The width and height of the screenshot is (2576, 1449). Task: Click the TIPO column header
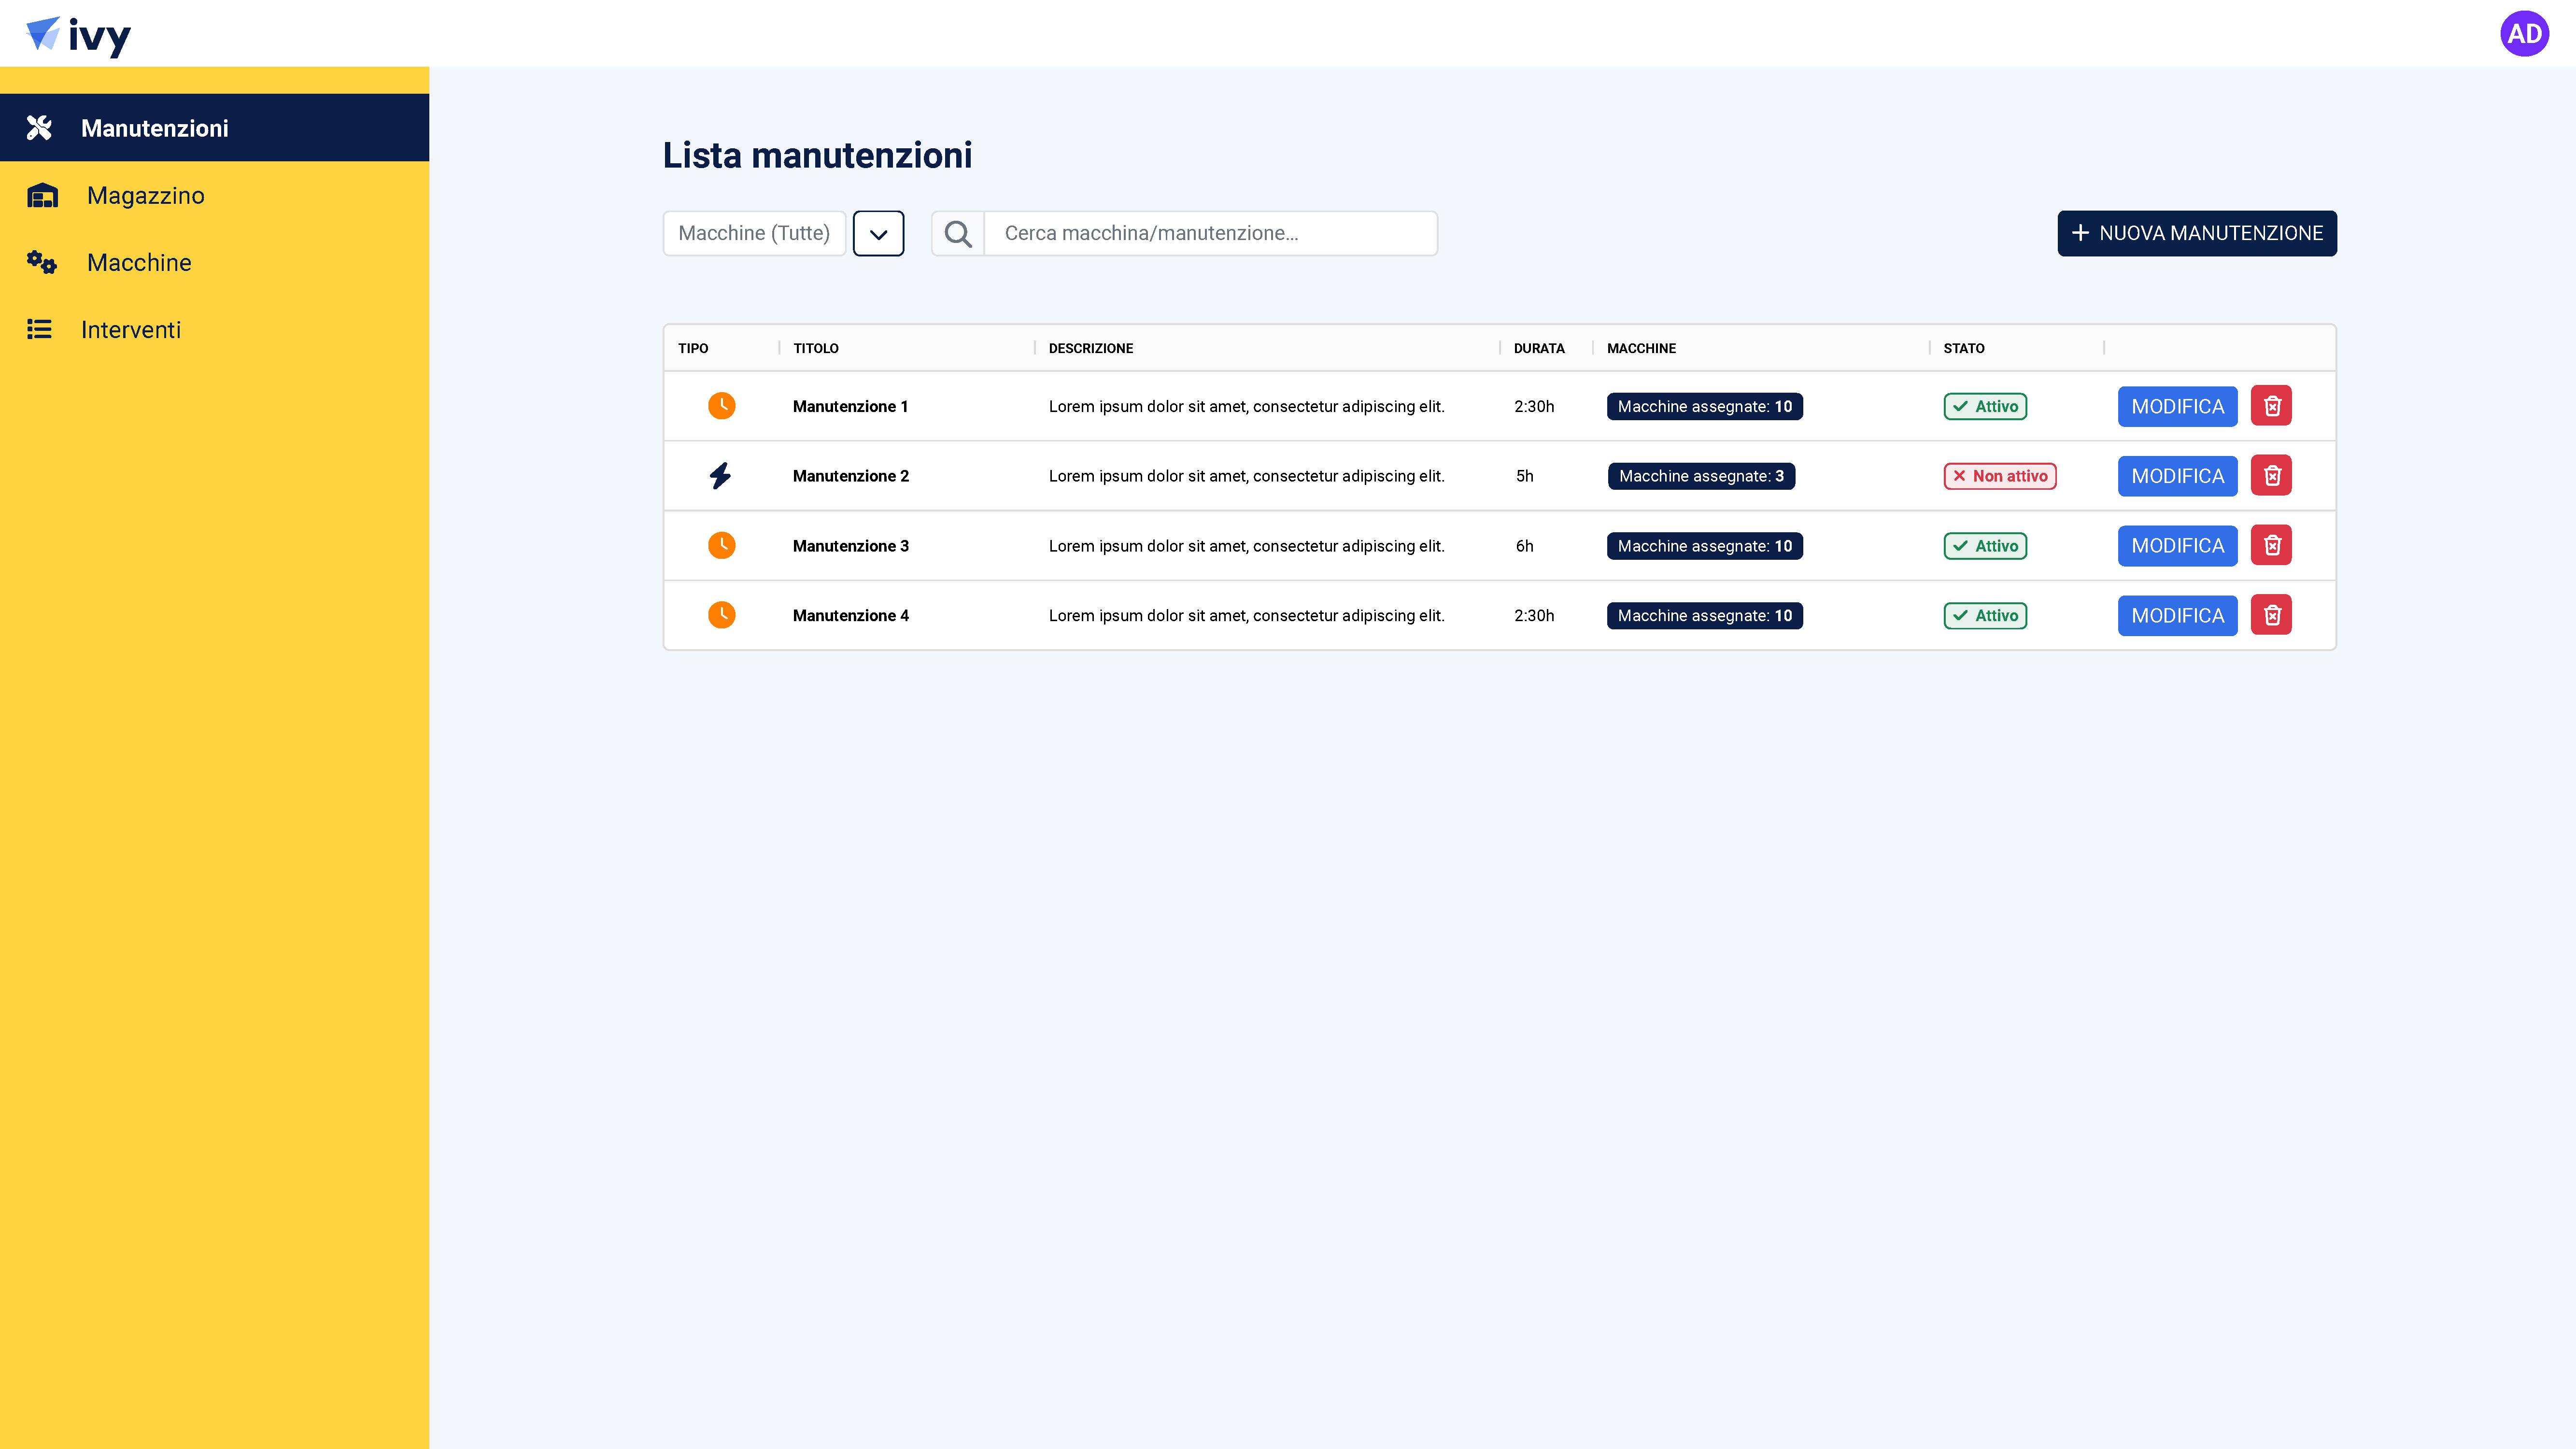[693, 348]
